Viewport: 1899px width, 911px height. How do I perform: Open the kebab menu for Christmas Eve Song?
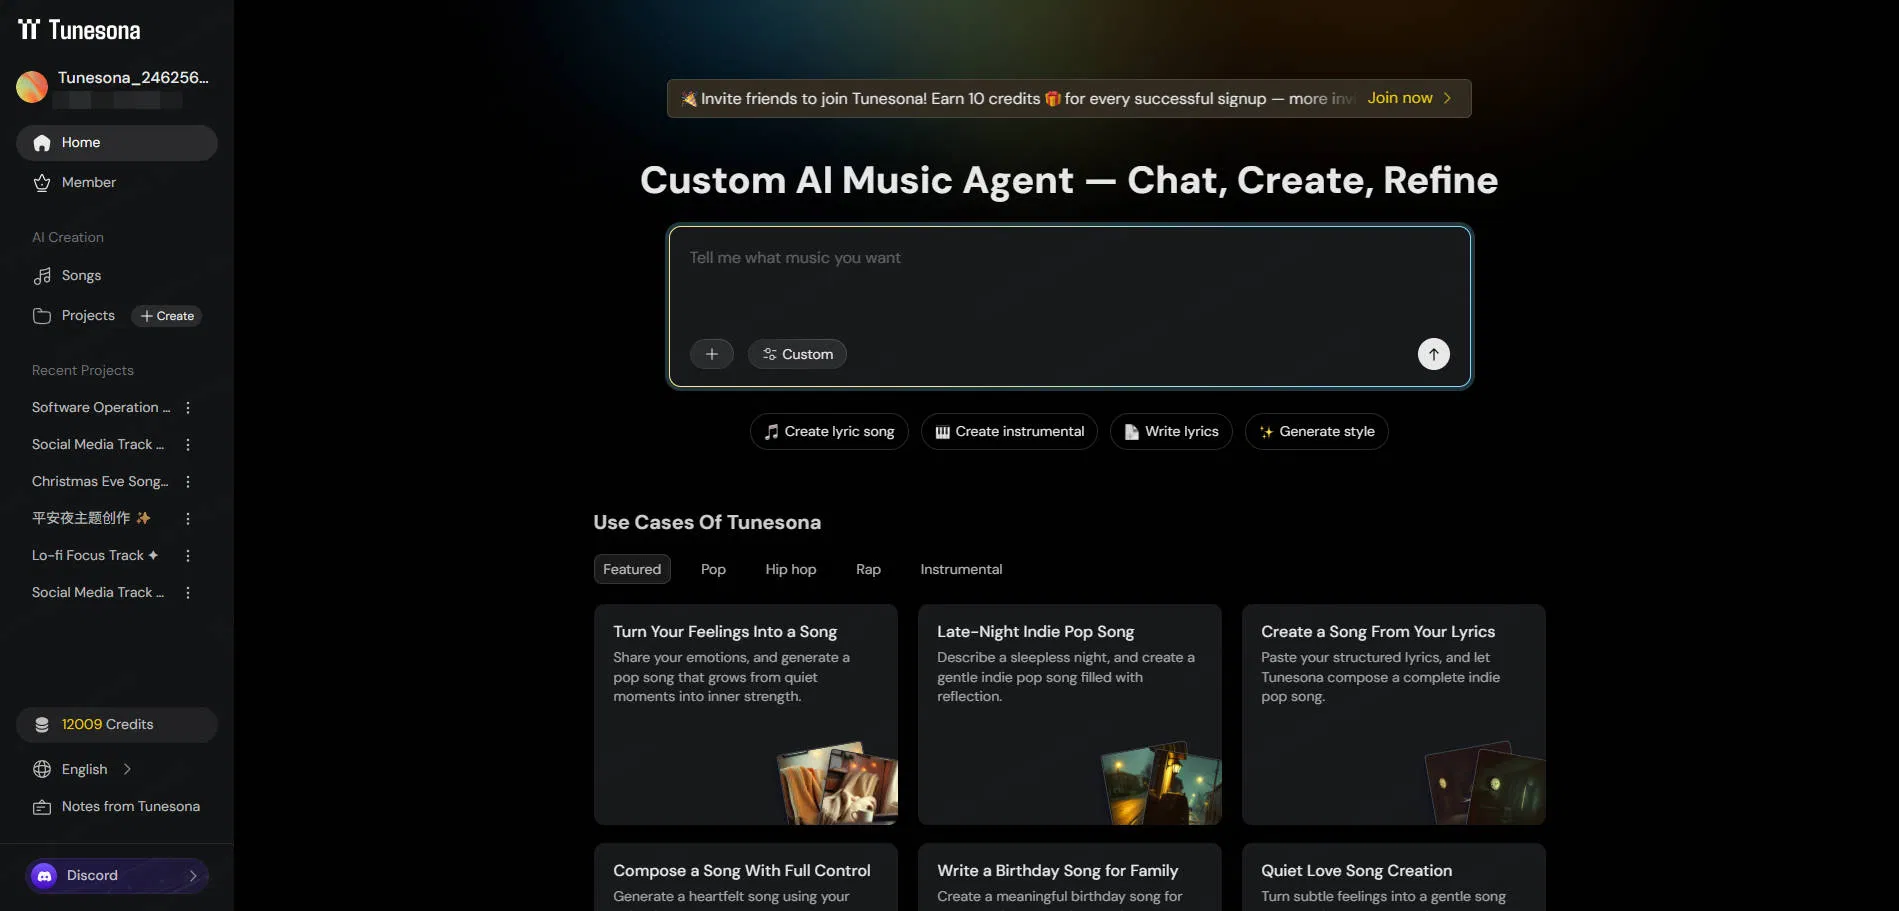pyautogui.click(x=187, y=481)
